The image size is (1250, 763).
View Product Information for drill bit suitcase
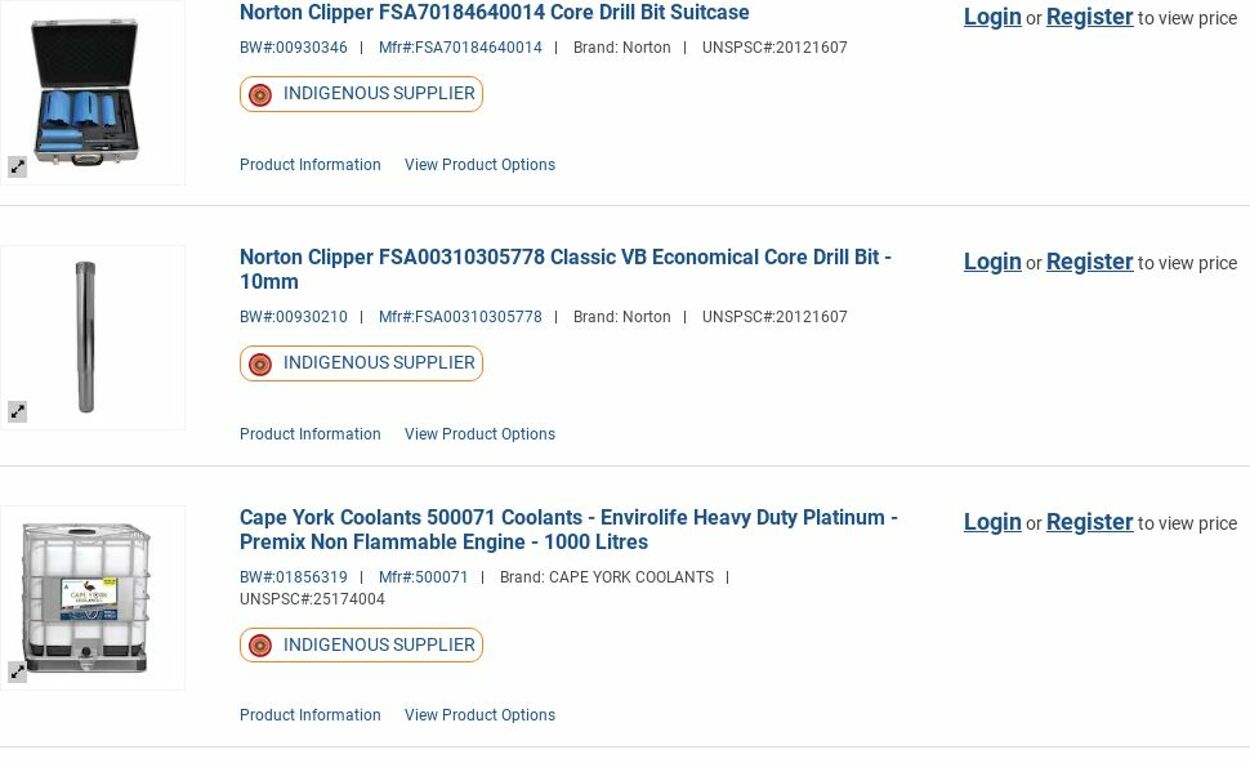point(310,165)
